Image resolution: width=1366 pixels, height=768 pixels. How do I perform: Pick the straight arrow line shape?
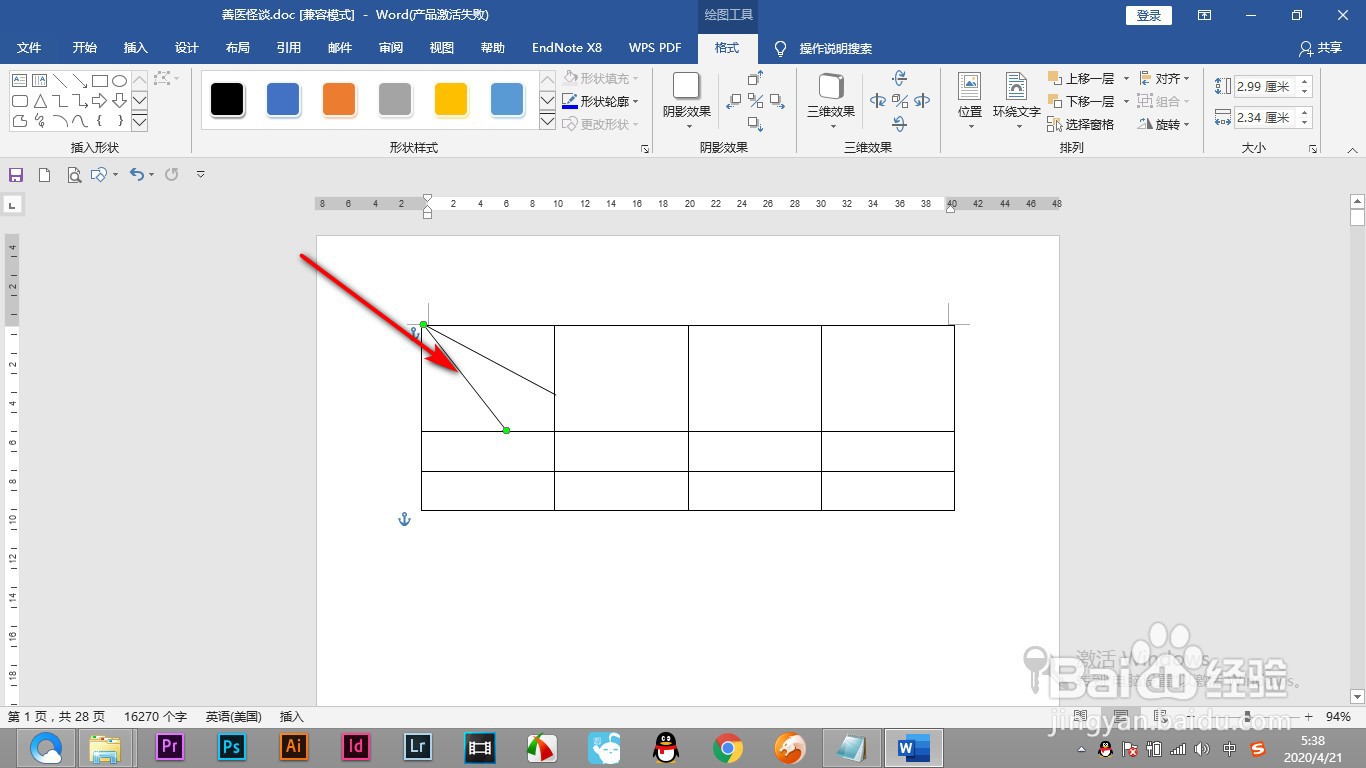(x=79, y=81)
